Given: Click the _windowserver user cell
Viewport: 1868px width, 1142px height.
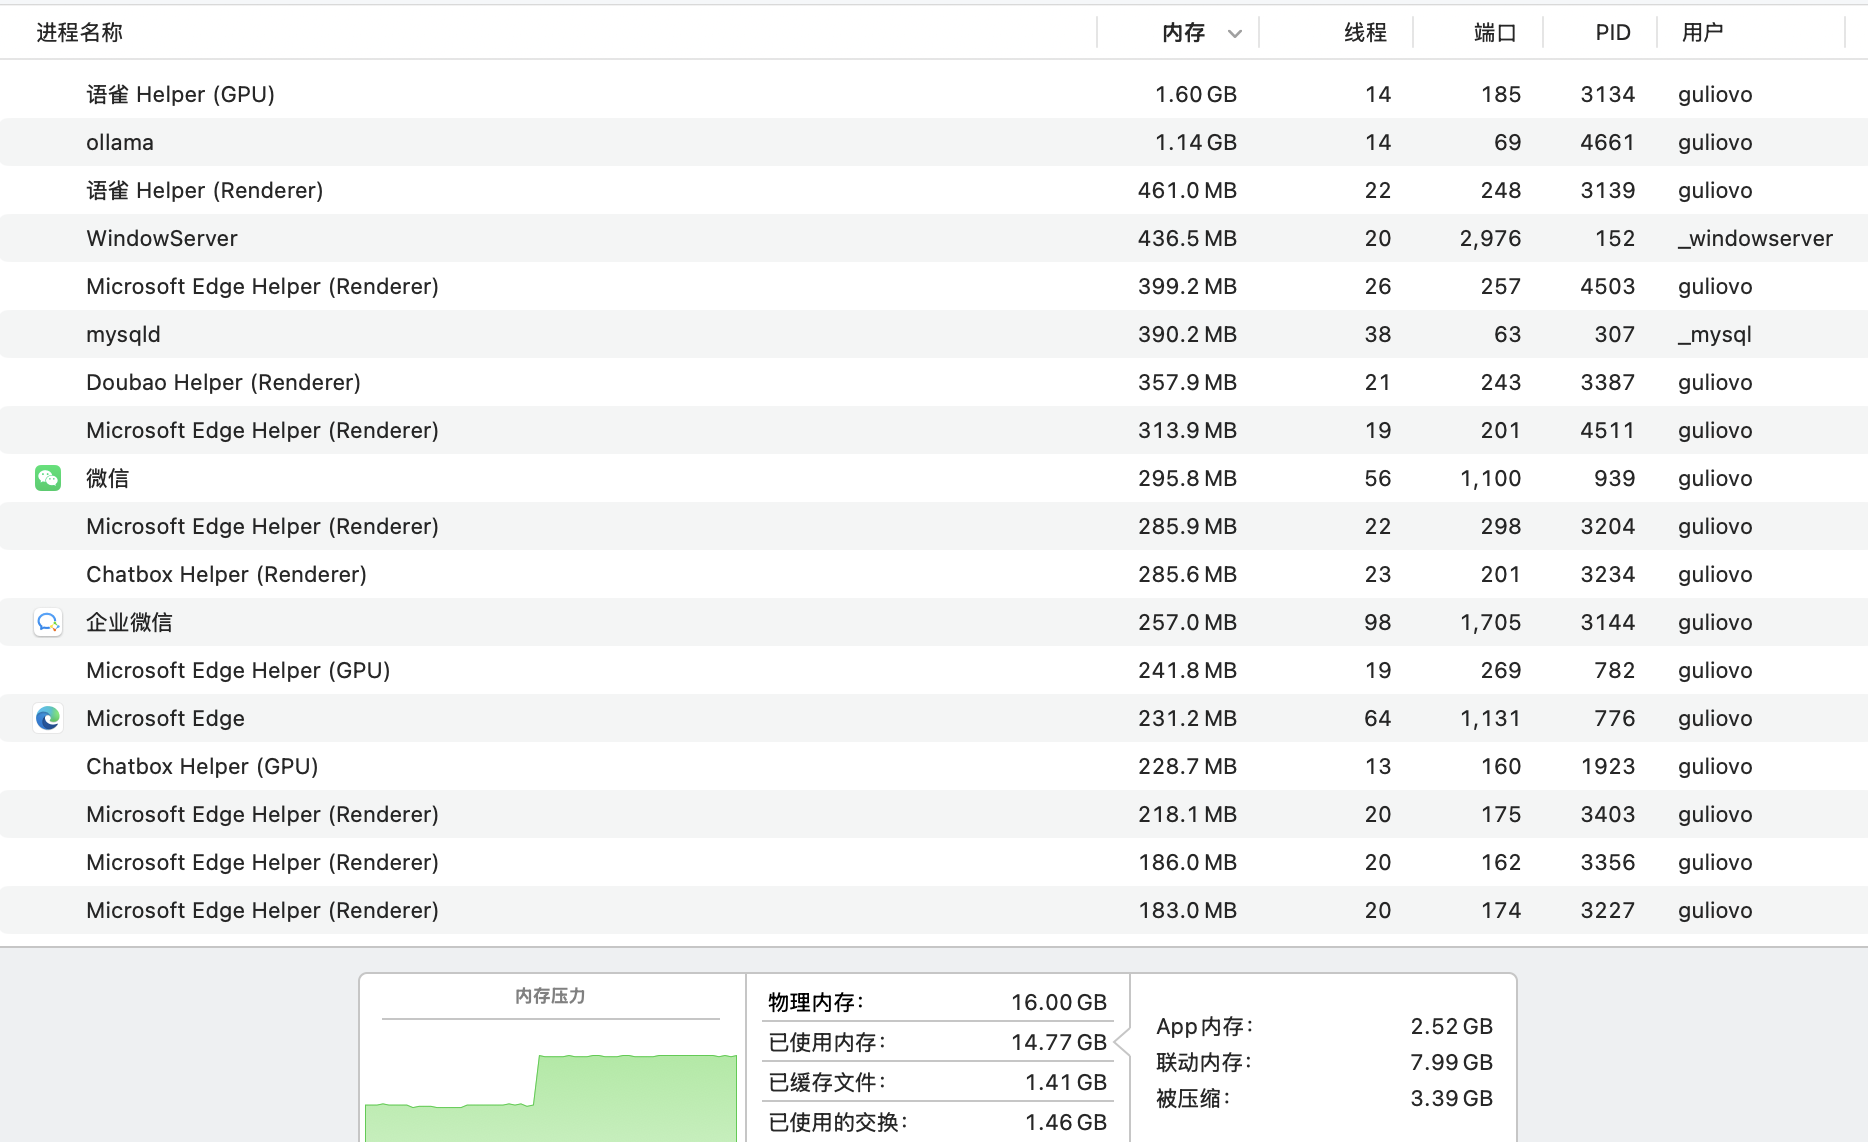Looking at the screenshot, I should point(1755,238).
